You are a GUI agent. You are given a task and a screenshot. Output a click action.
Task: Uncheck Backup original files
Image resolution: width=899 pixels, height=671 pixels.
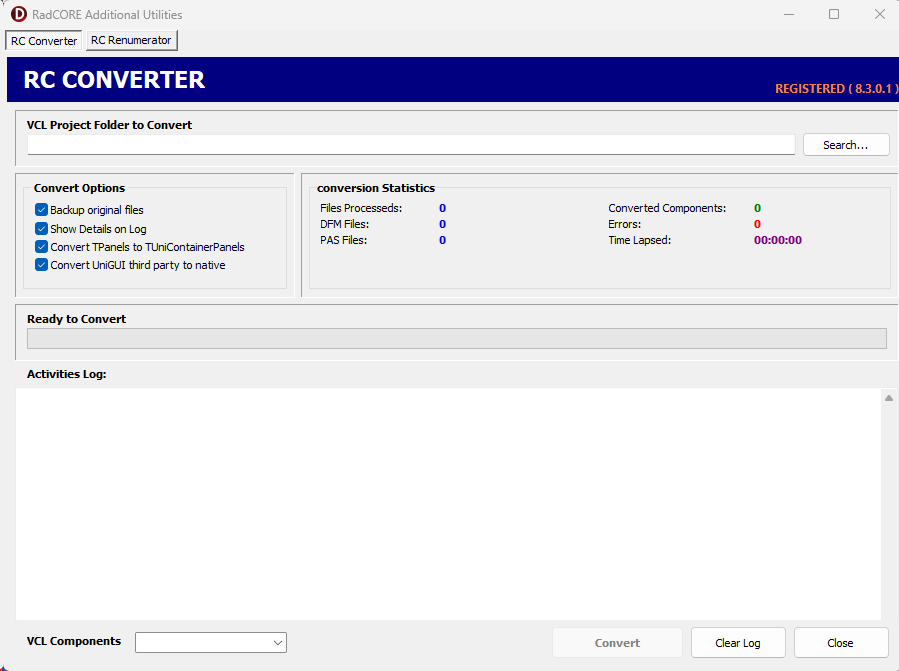coord(42,210)
